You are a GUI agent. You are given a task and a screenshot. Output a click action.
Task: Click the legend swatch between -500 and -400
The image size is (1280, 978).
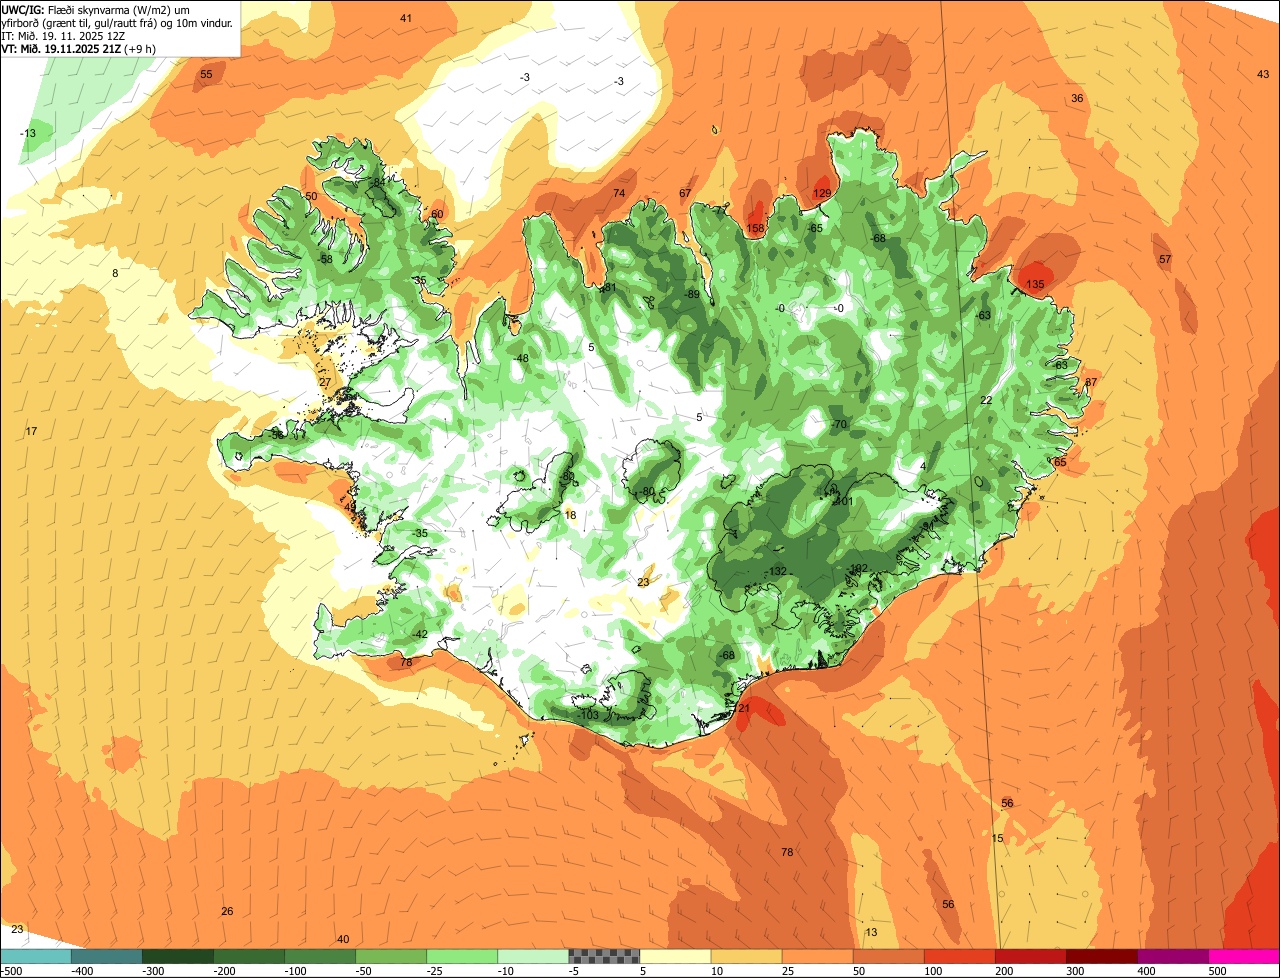point(36,956)
